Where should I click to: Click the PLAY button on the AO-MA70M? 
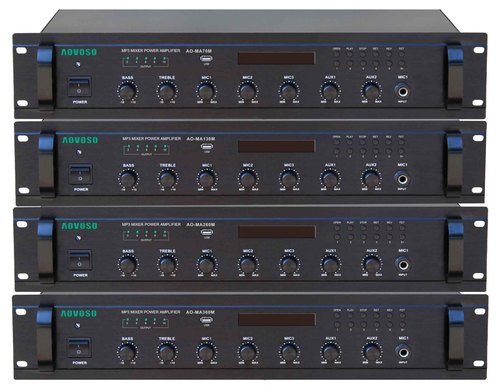point(349,54)
